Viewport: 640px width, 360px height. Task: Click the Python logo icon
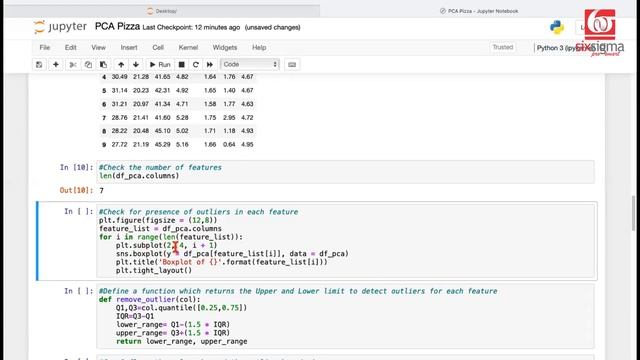[x=557, y=27]
